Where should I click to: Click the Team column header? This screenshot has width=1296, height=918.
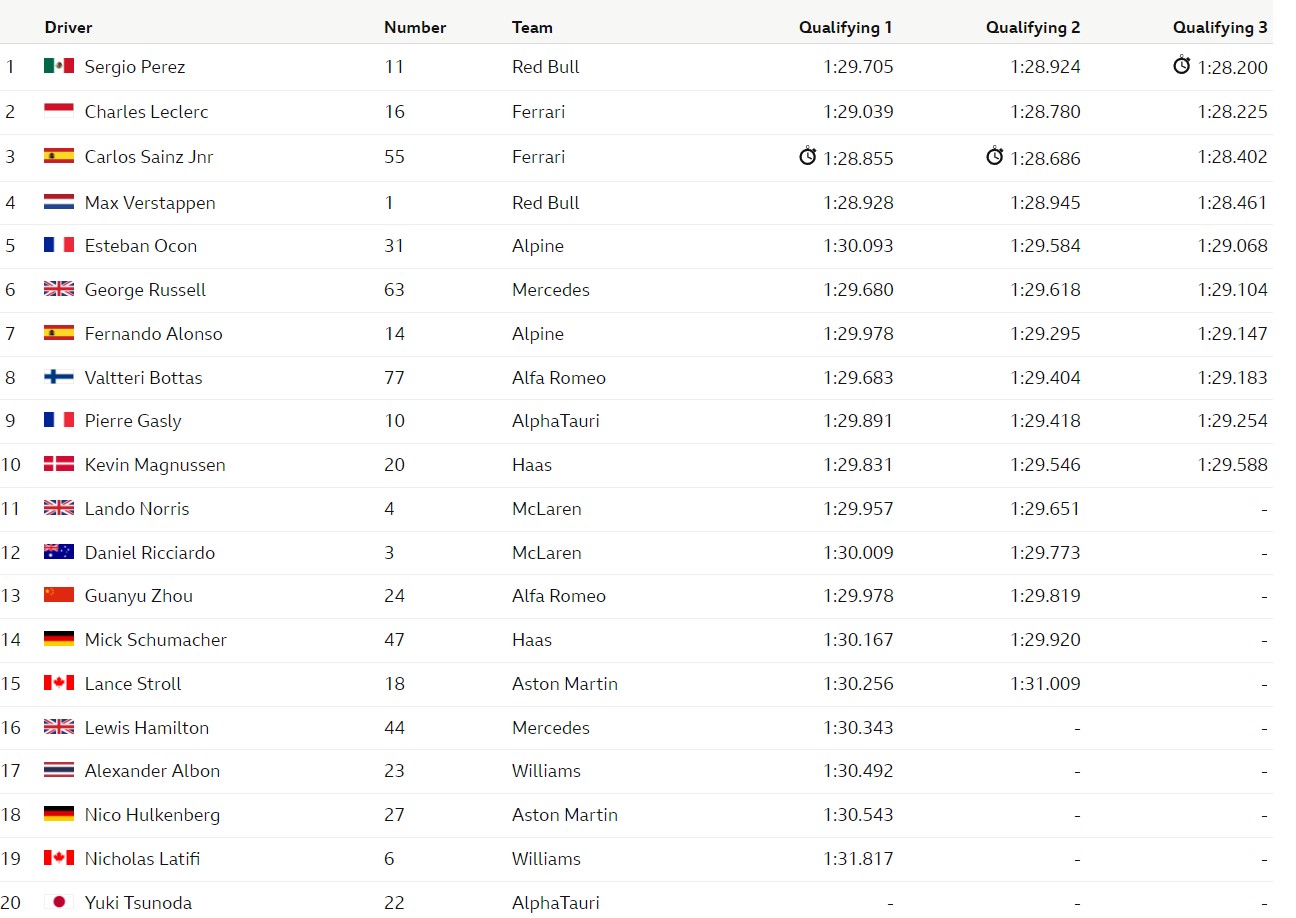click(x=532, y=28)
